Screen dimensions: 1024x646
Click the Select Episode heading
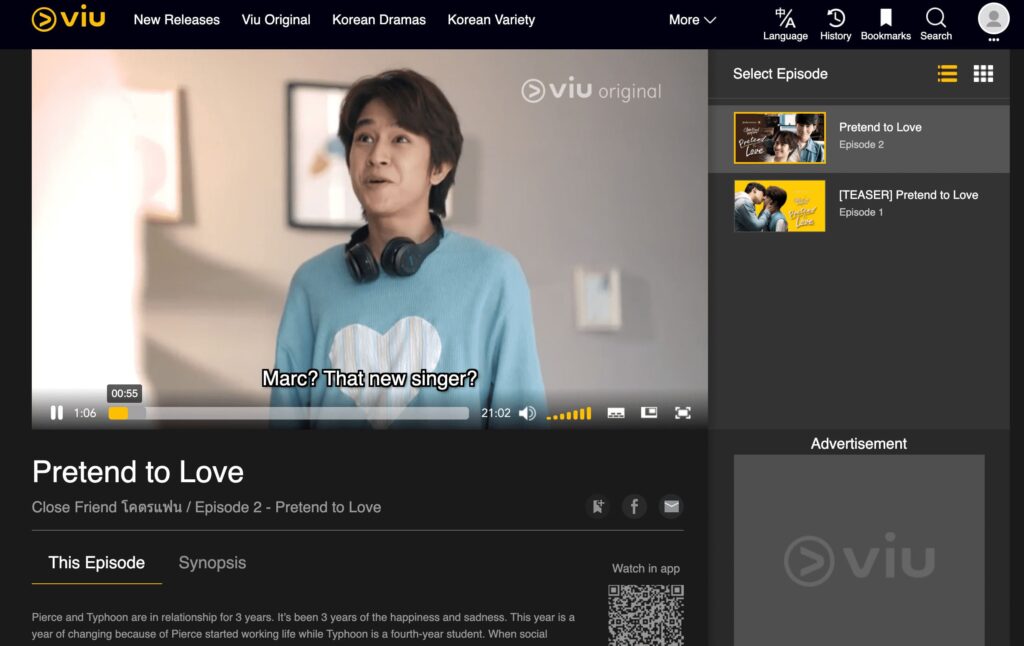tap(780, 74)
